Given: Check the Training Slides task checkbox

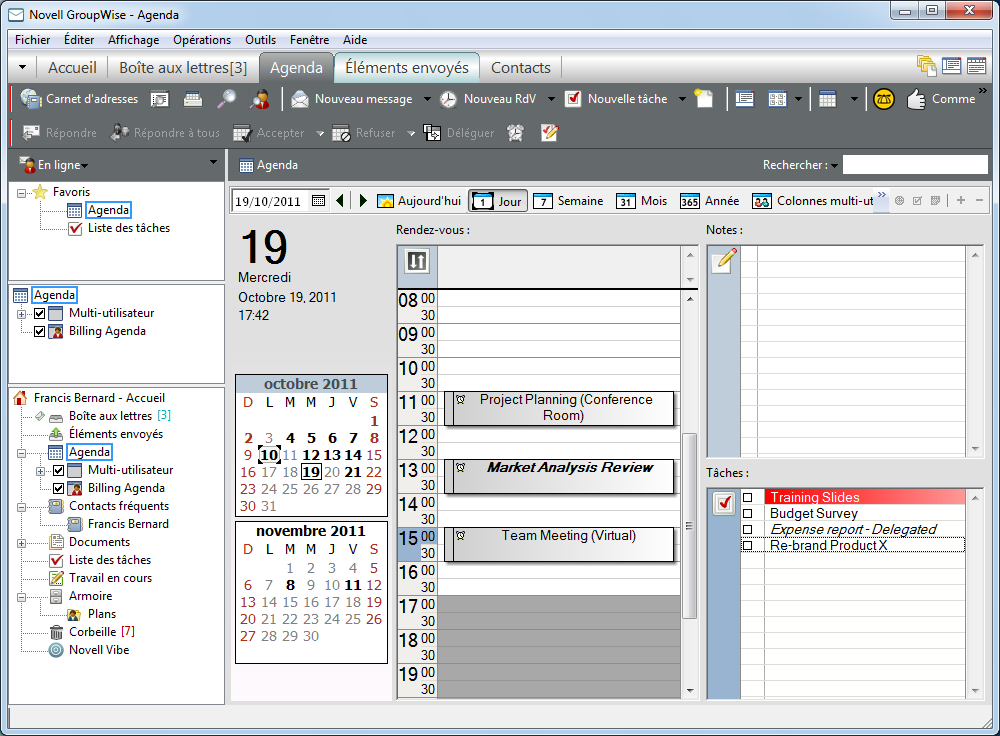Looking at the screenshot, I should (x=747, y=497).
